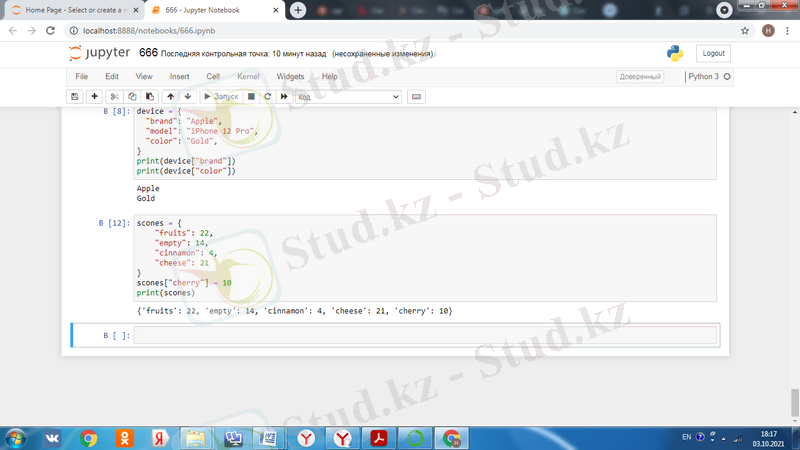800x450 pixels.
Task: Open the Help menu
Action: (x=330, y=77)
